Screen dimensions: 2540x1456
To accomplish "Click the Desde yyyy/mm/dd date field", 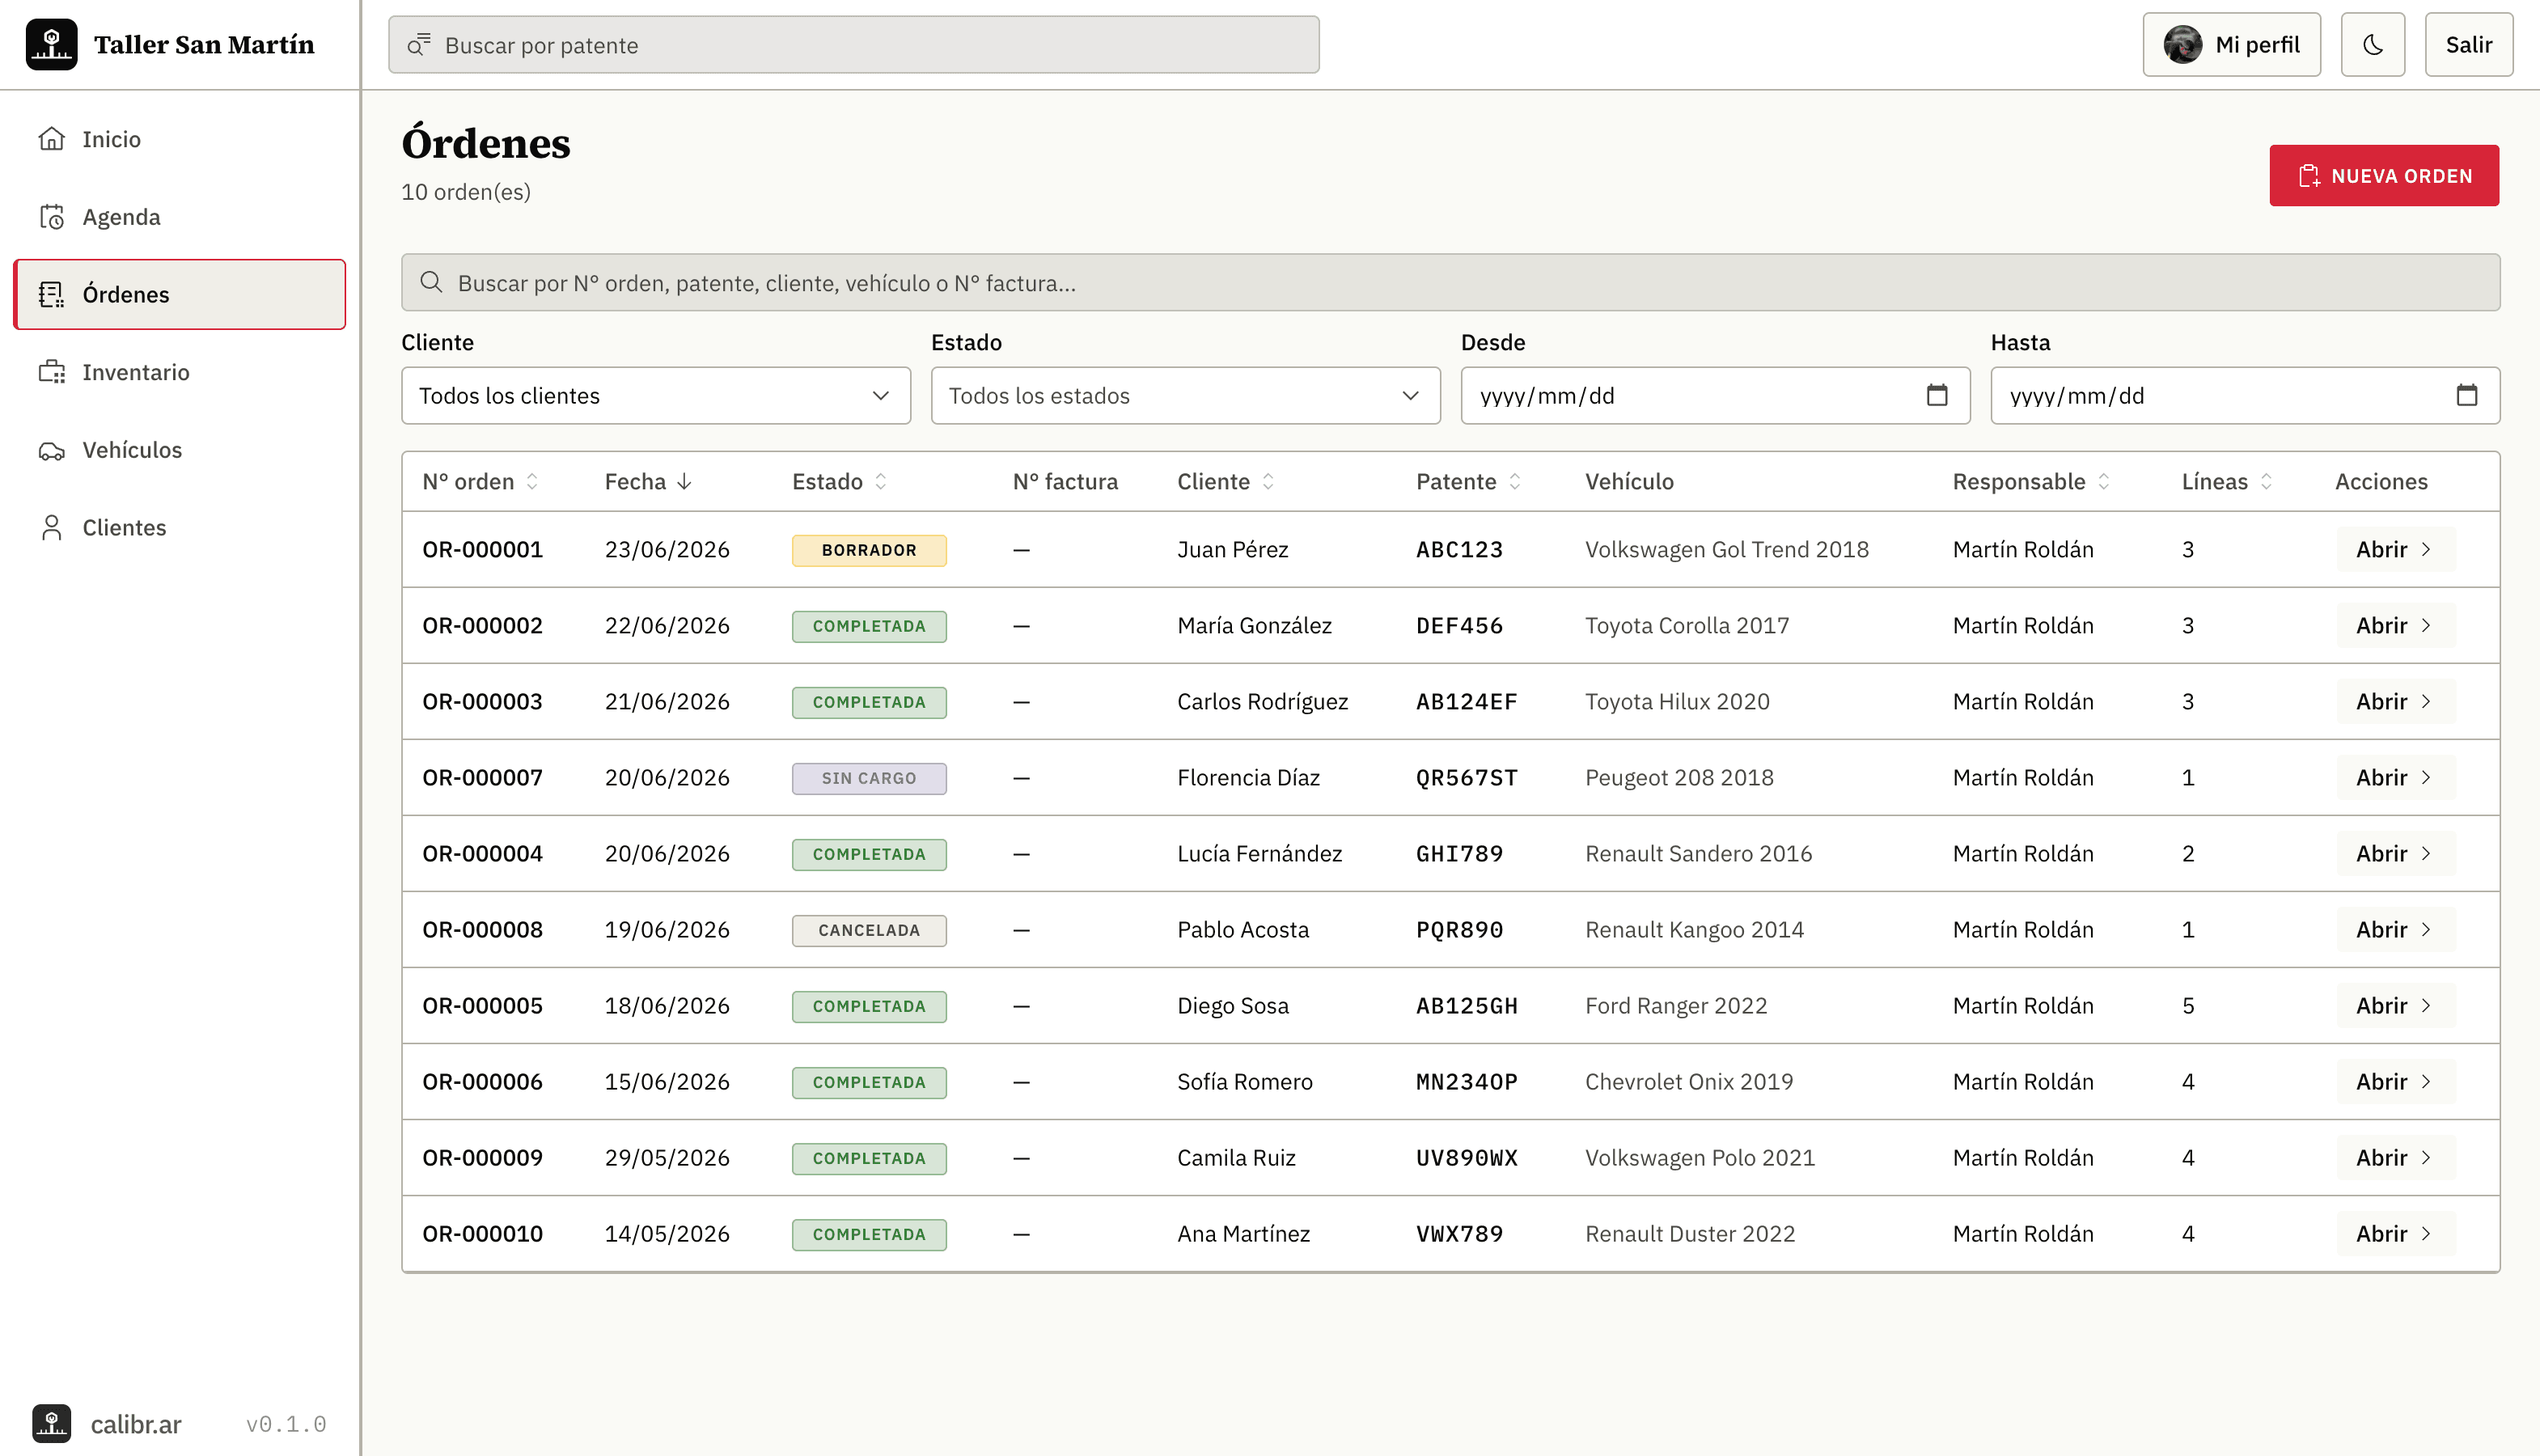I will (x=1715, y=395).
